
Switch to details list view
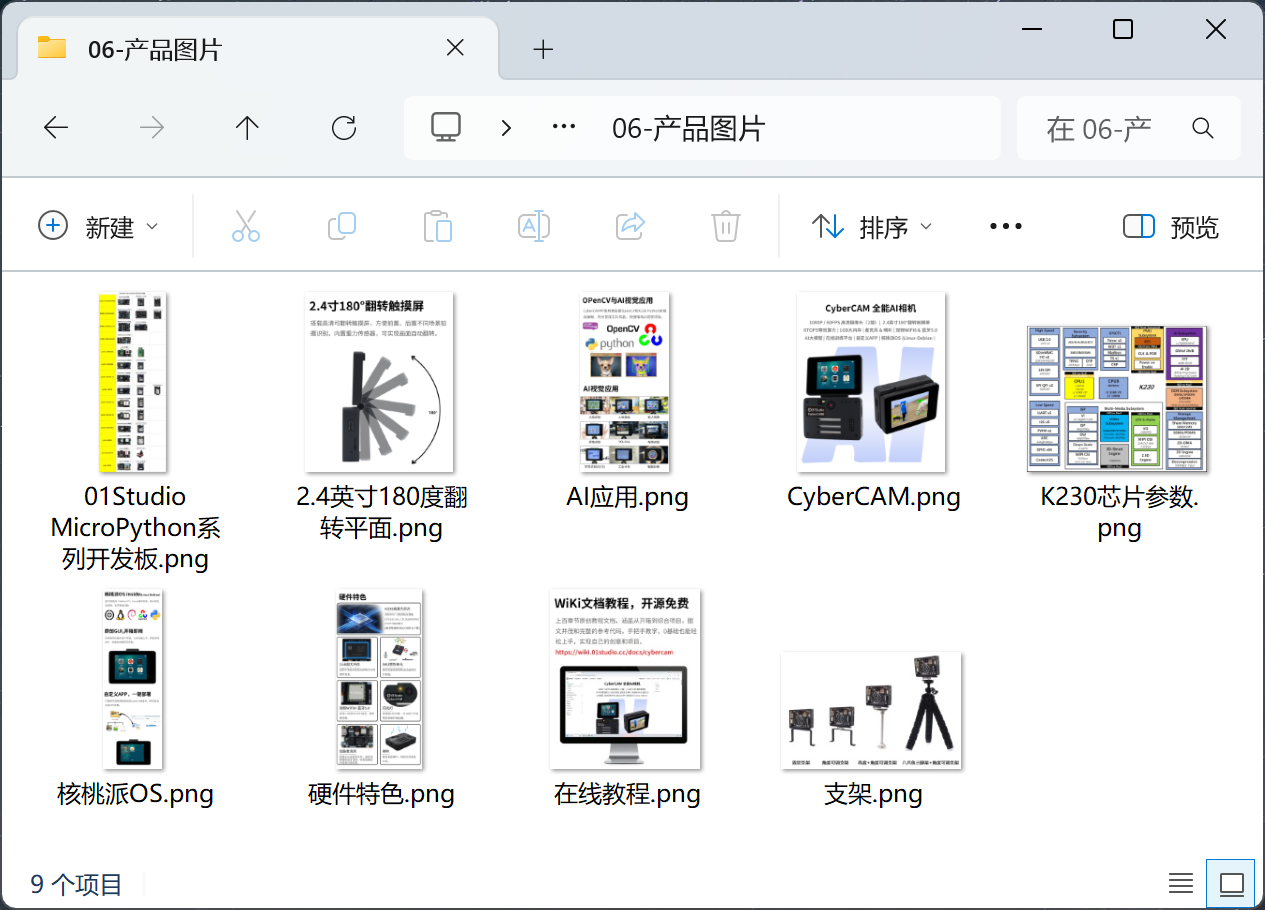(1181, 884)
